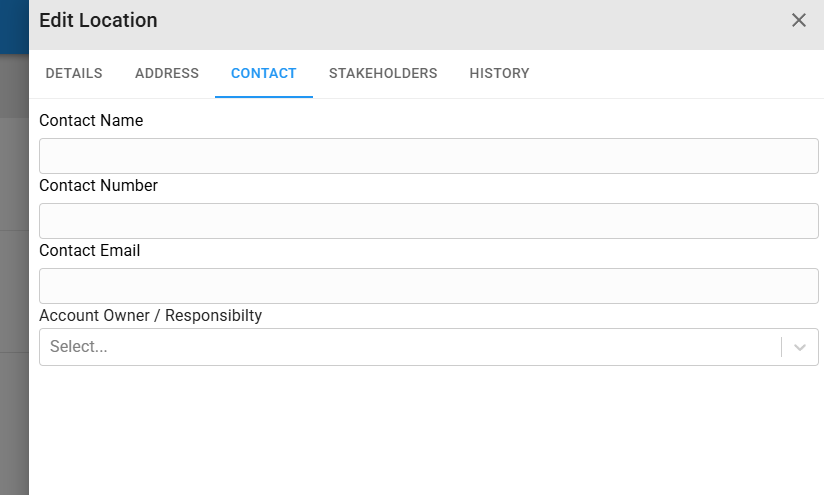Click the Account Owner / Responsibilty label
This screenshot has width=824, height=495.
(151, 315)
